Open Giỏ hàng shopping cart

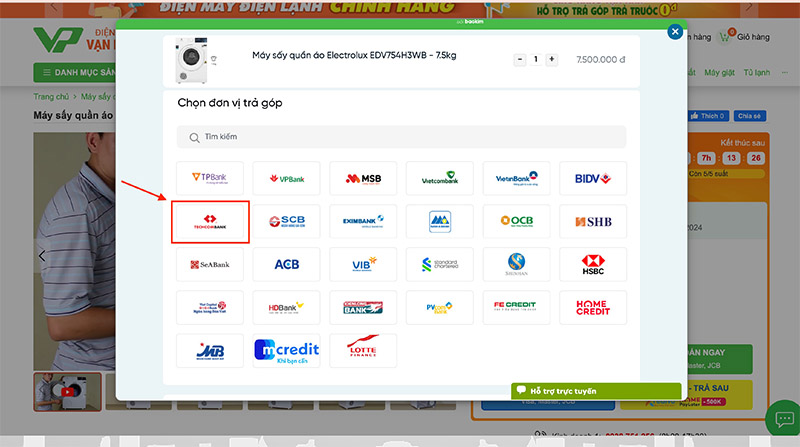[x=744, y=37]
